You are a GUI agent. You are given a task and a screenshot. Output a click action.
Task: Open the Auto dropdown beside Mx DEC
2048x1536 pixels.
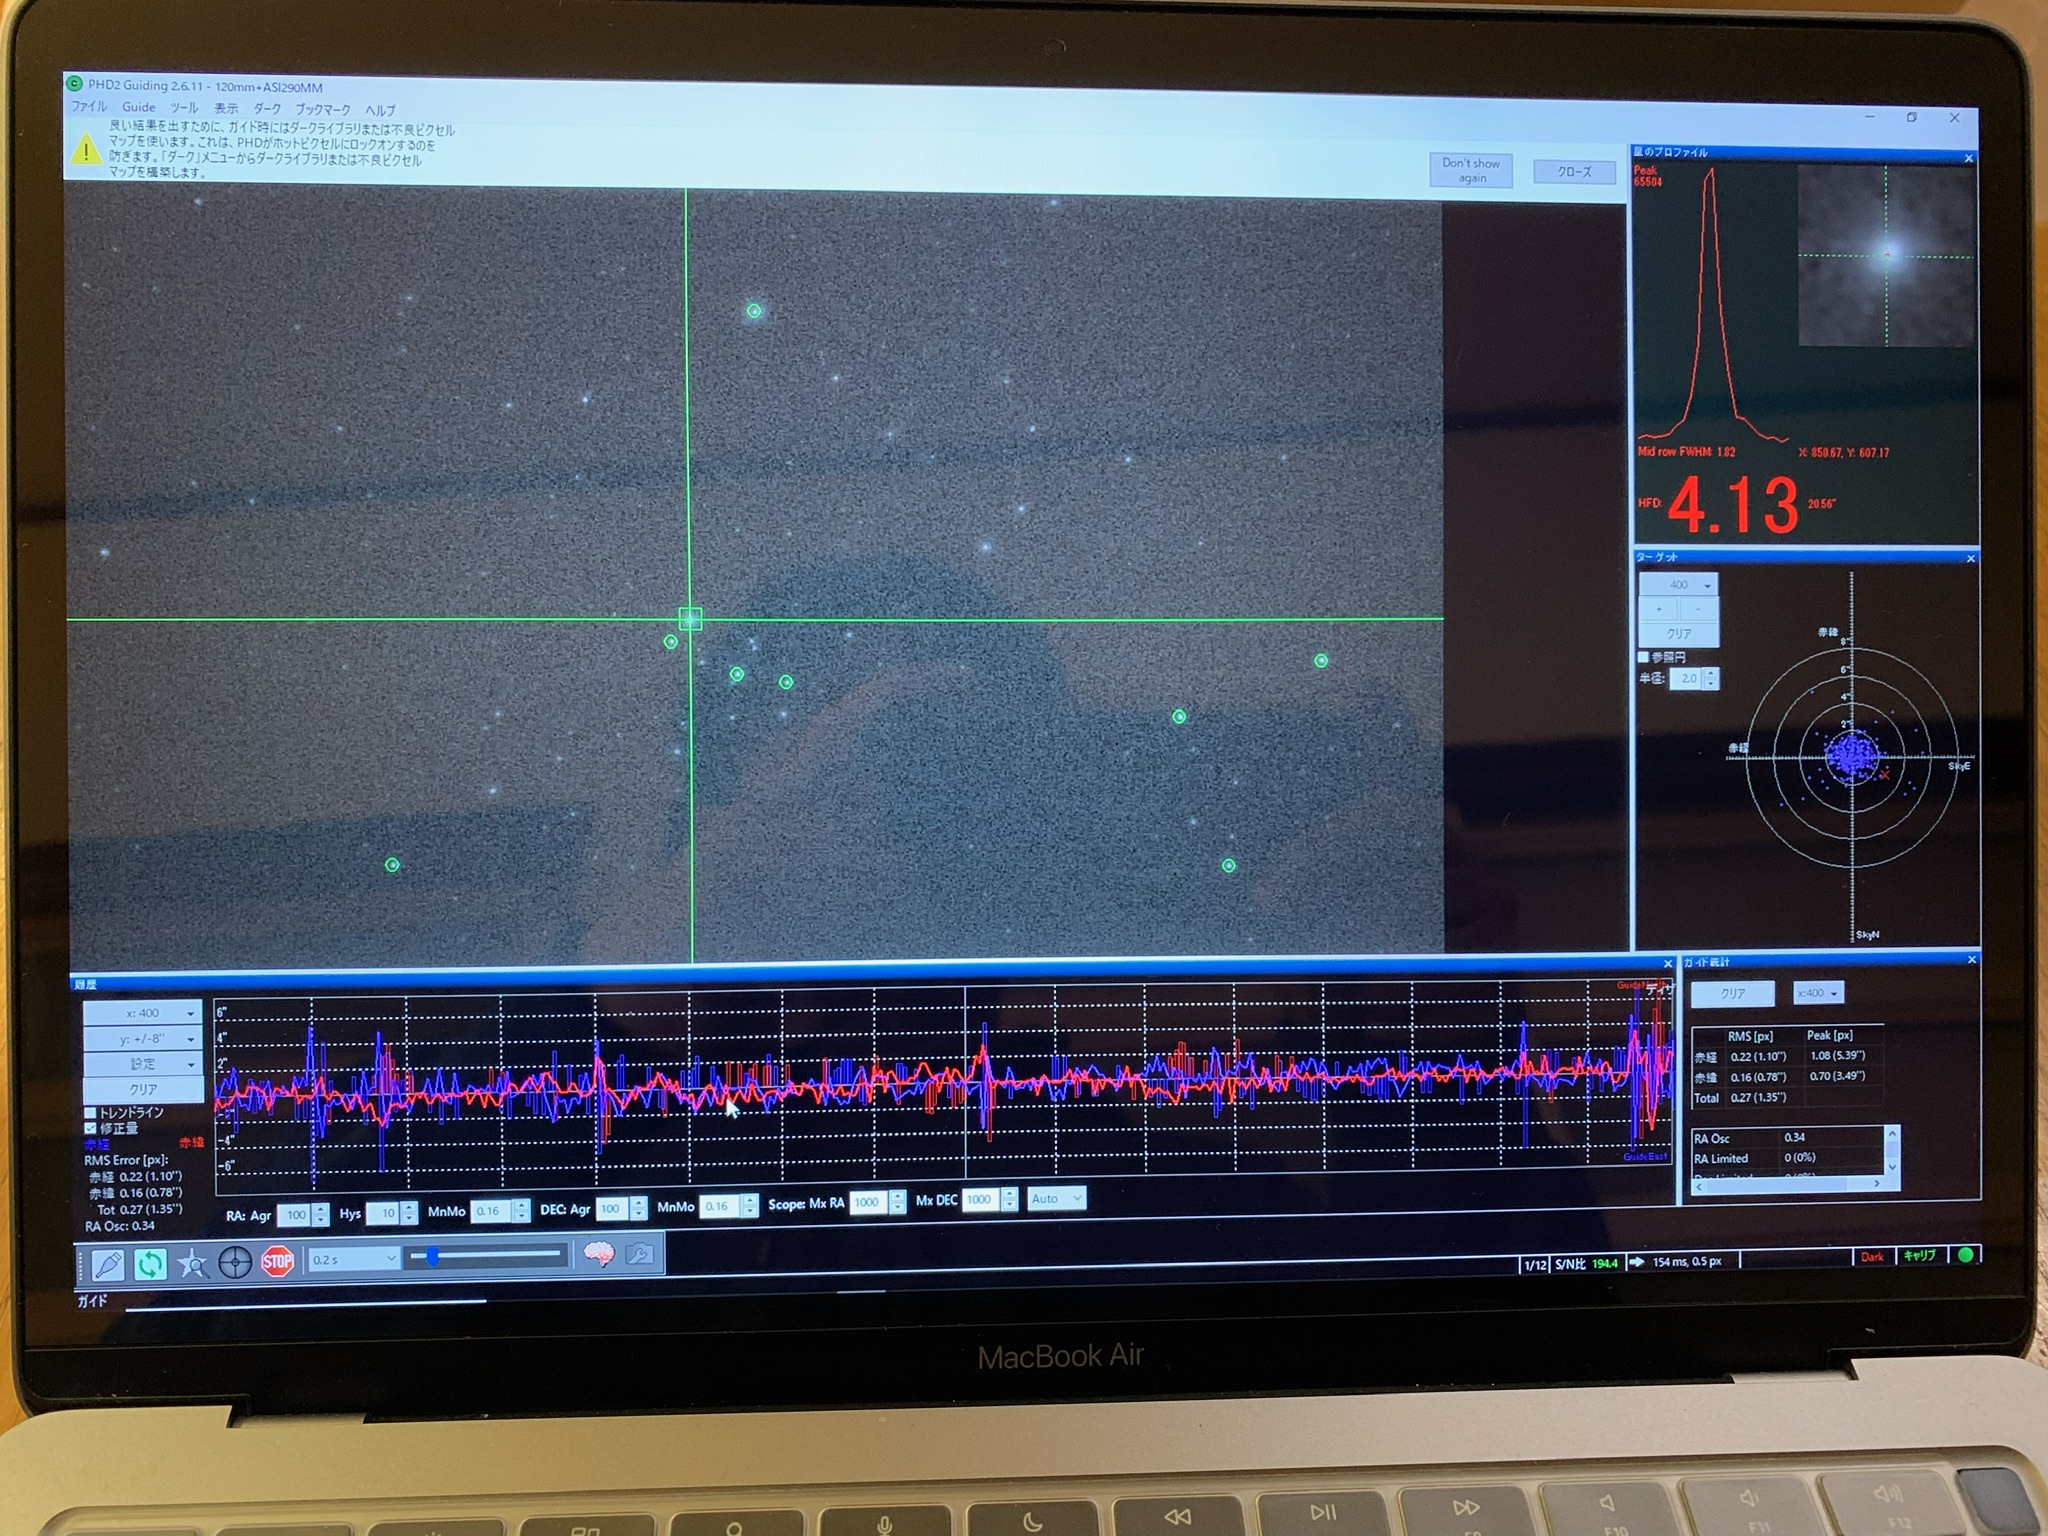tap(1055, 1198)
